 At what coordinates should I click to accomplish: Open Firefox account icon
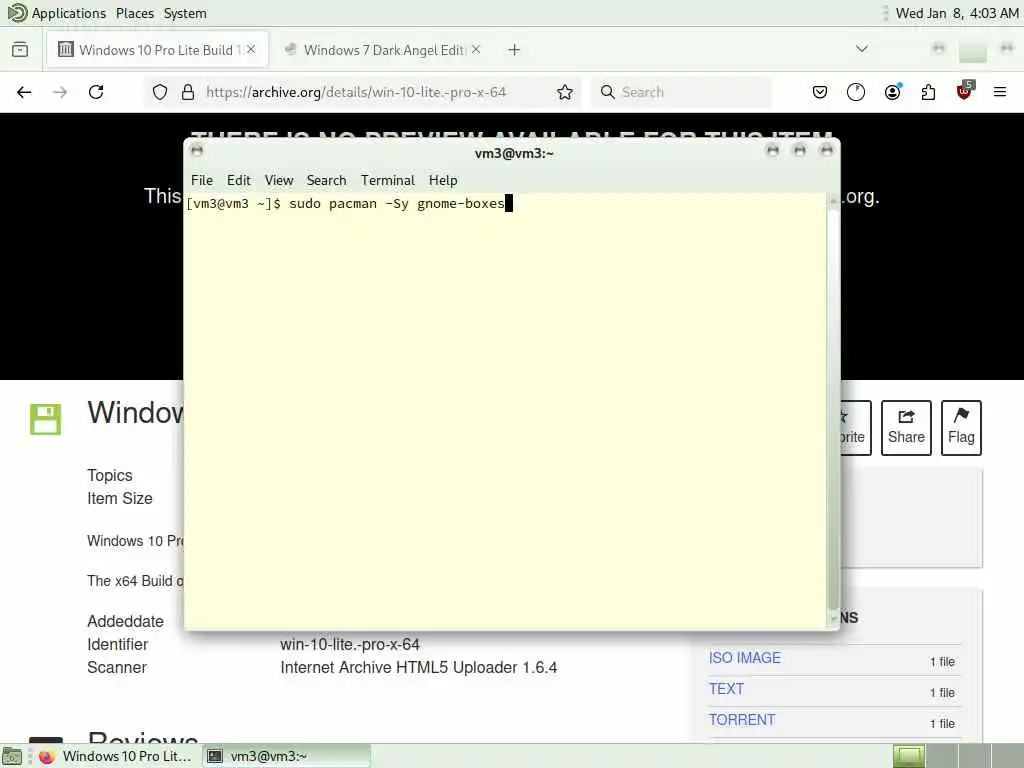pyautogui.click(x=893, y=92)
